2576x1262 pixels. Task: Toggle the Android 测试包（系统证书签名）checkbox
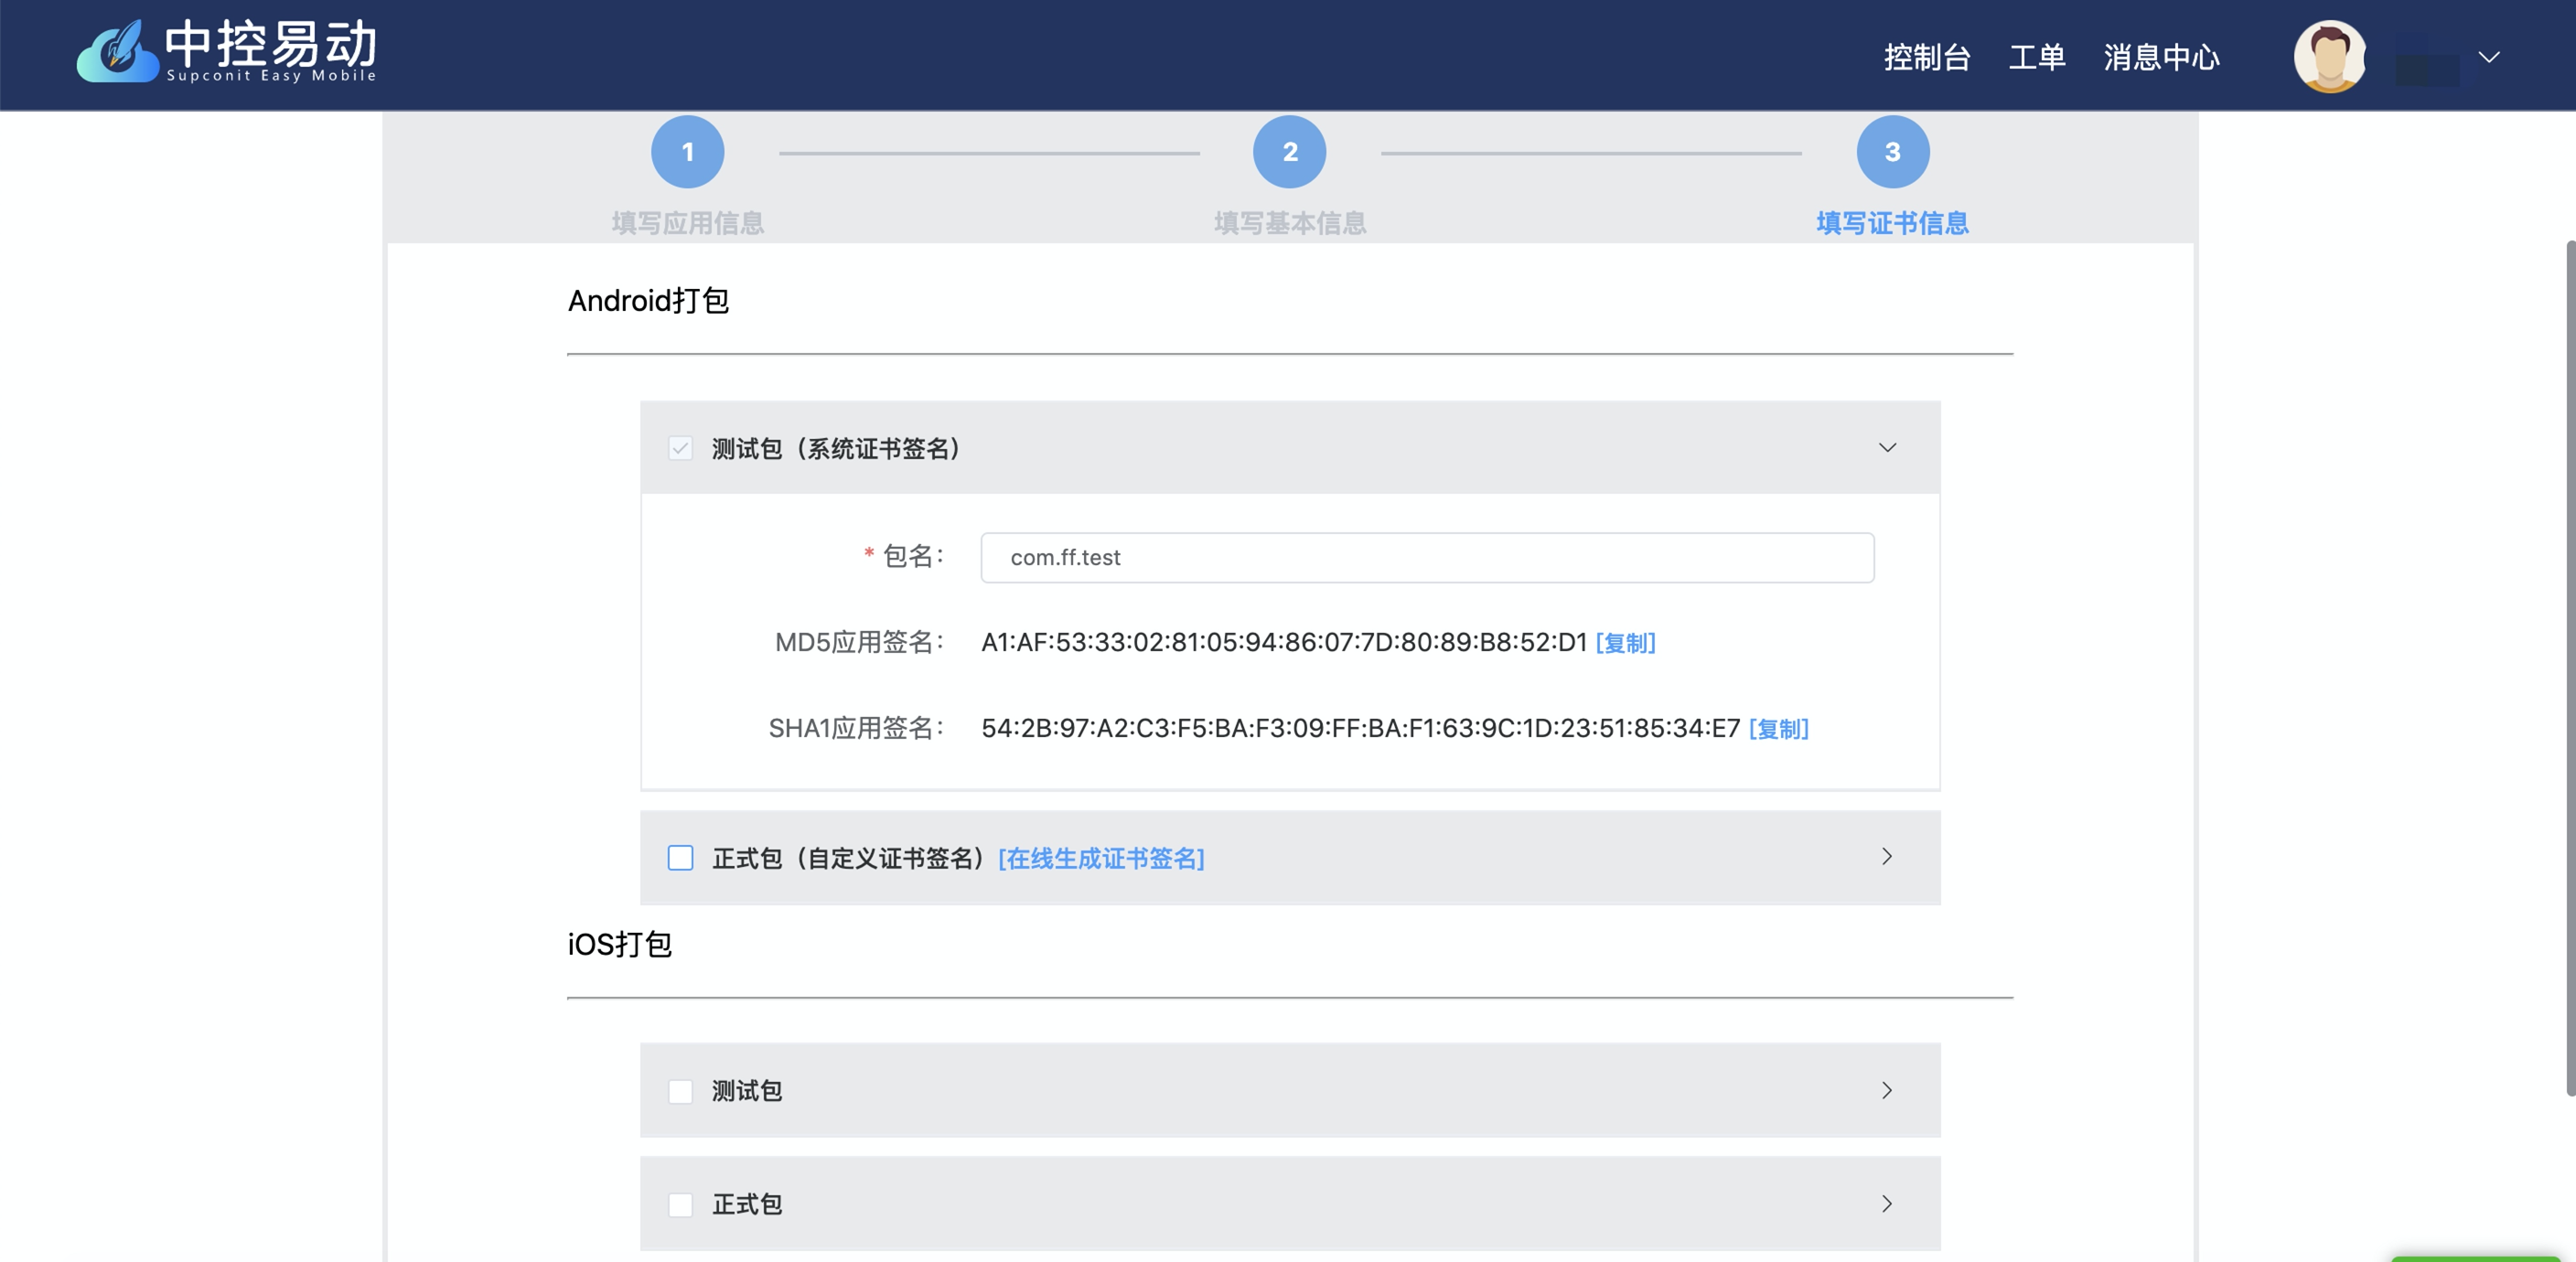pyautogui.click(x=680, y=448)
